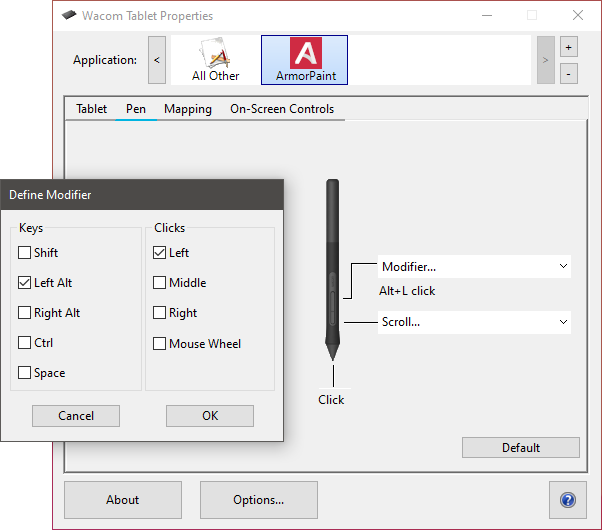The height and width of the screenshot is (530, 602).
Task: Toggle the Ctrl key checkbox
Action: 25,343
